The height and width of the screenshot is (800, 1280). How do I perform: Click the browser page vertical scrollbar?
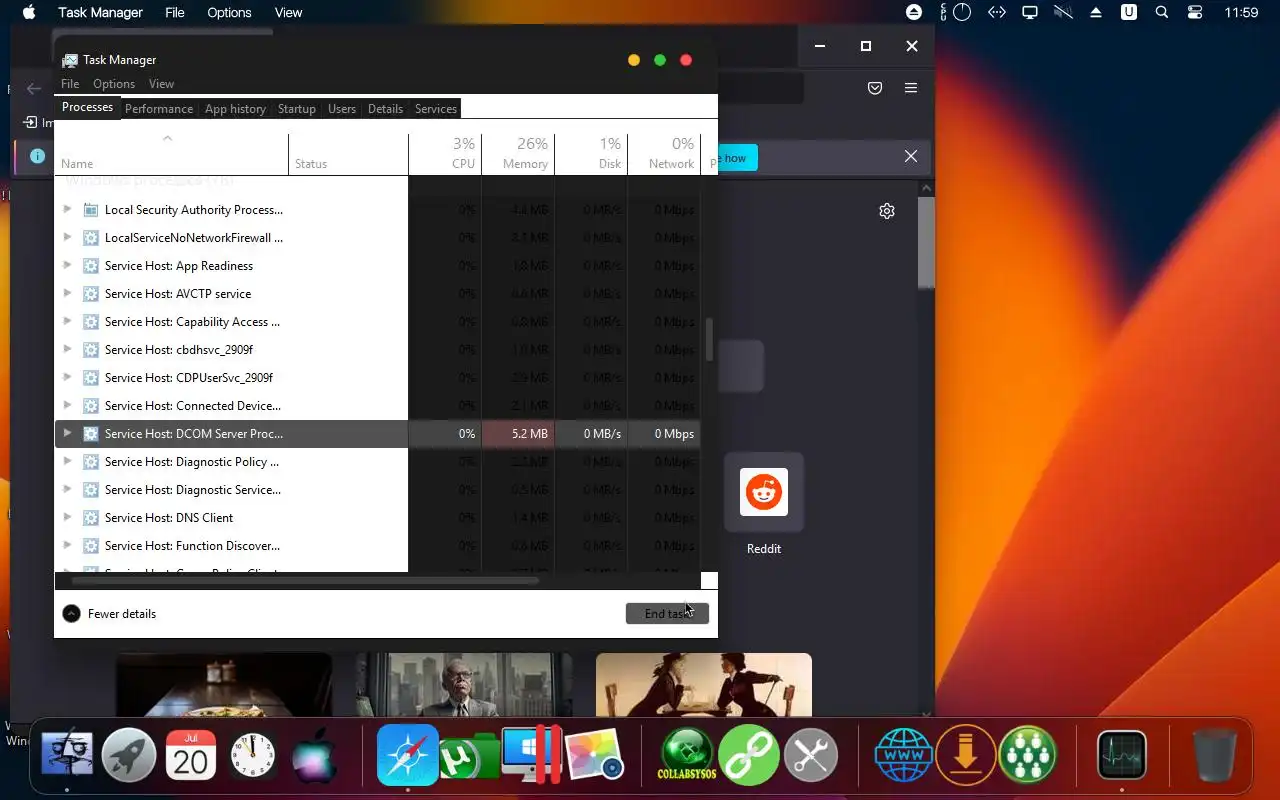coord(926,243)
